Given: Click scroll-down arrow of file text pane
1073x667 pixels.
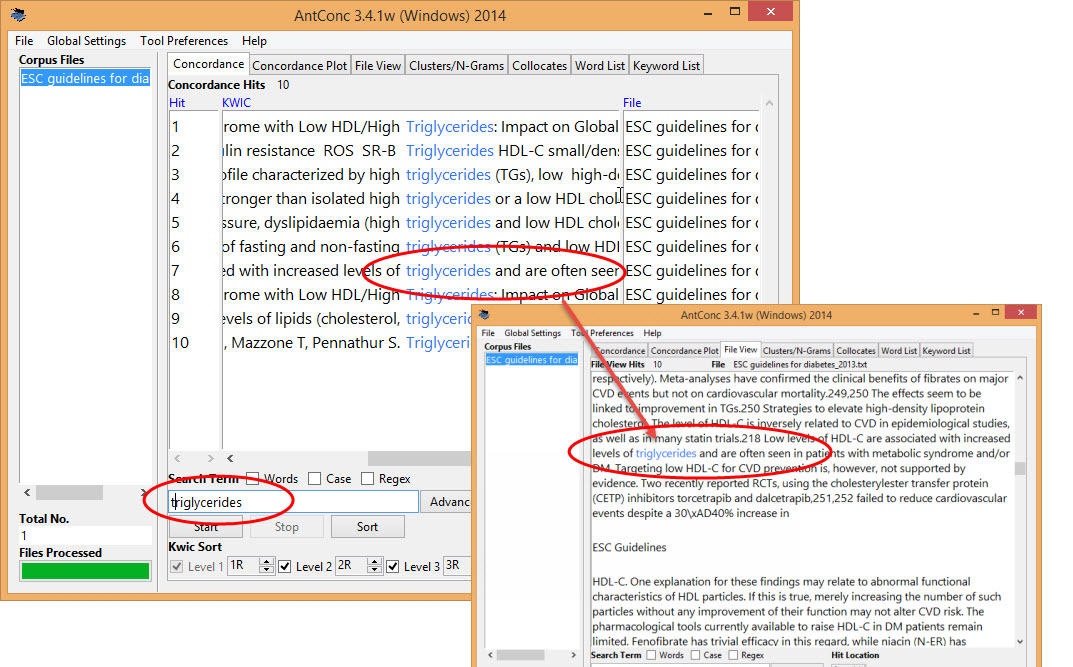Looking at the screenshot, I should (1020, 642).
